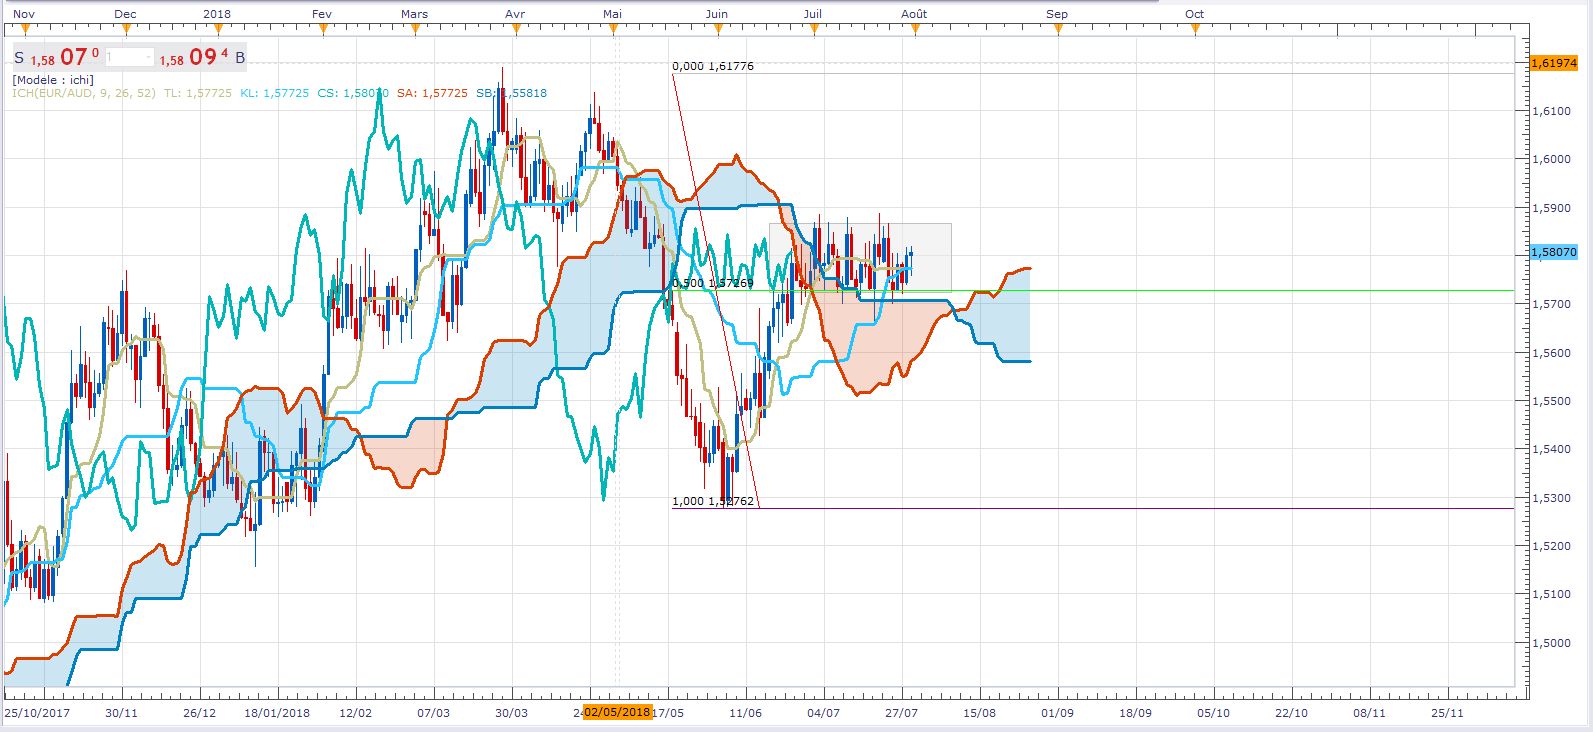
Task: Click the orange marker under Mars
Action: pyautogui.click(x=415, y=29)
